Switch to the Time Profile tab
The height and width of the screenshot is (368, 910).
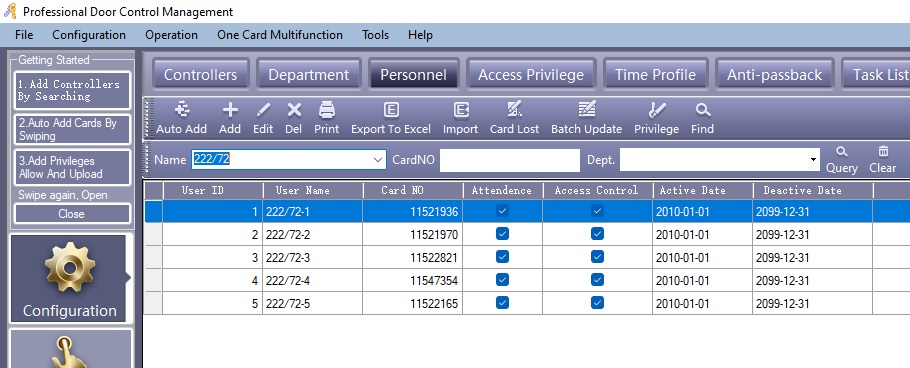(655, 74)
